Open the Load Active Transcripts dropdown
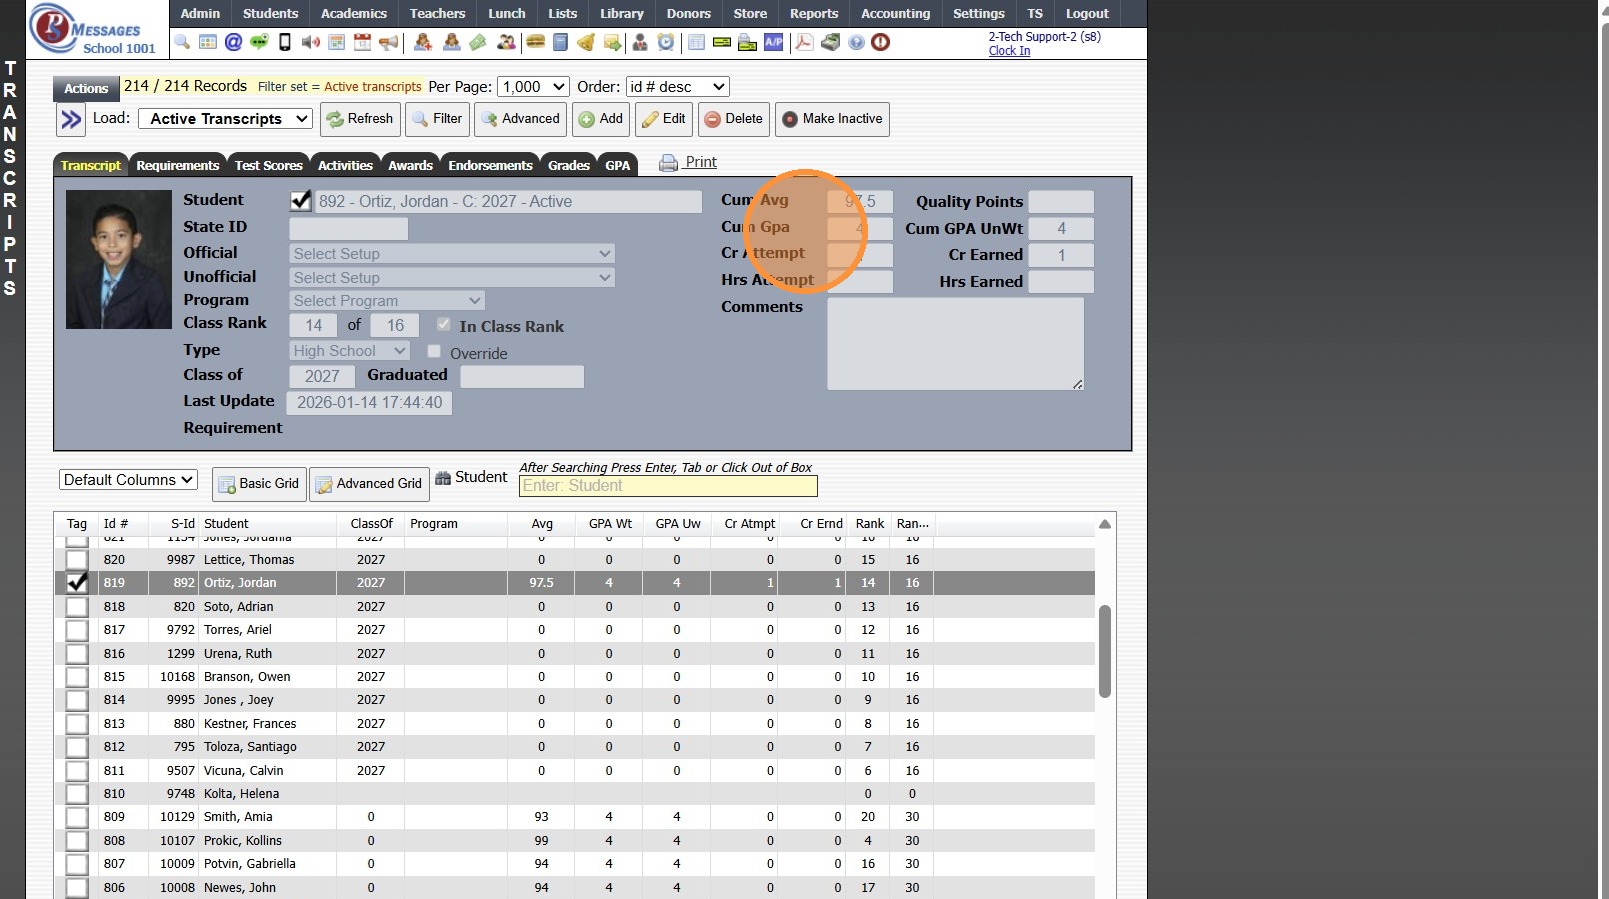Viewport: 1609px width, 899px height. click(x=225, y=119)
